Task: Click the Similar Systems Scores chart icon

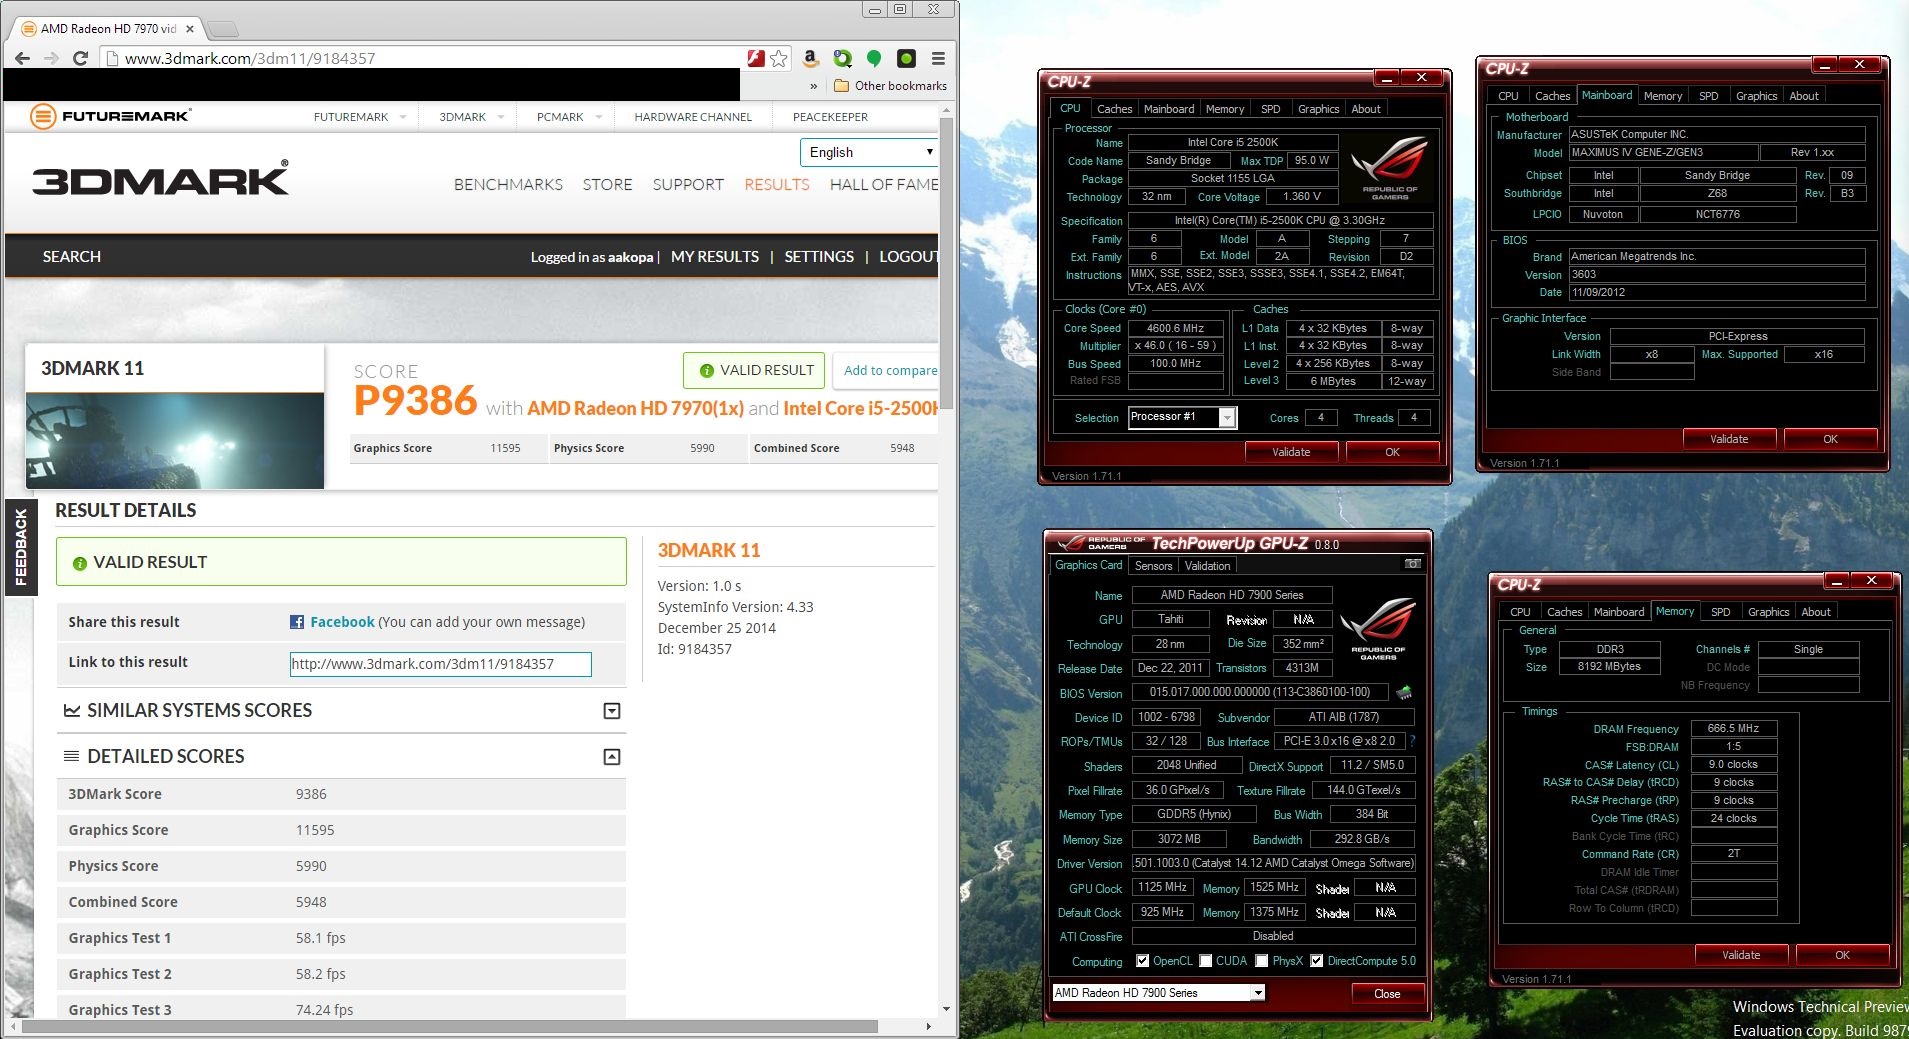Action: coord(72,711)
